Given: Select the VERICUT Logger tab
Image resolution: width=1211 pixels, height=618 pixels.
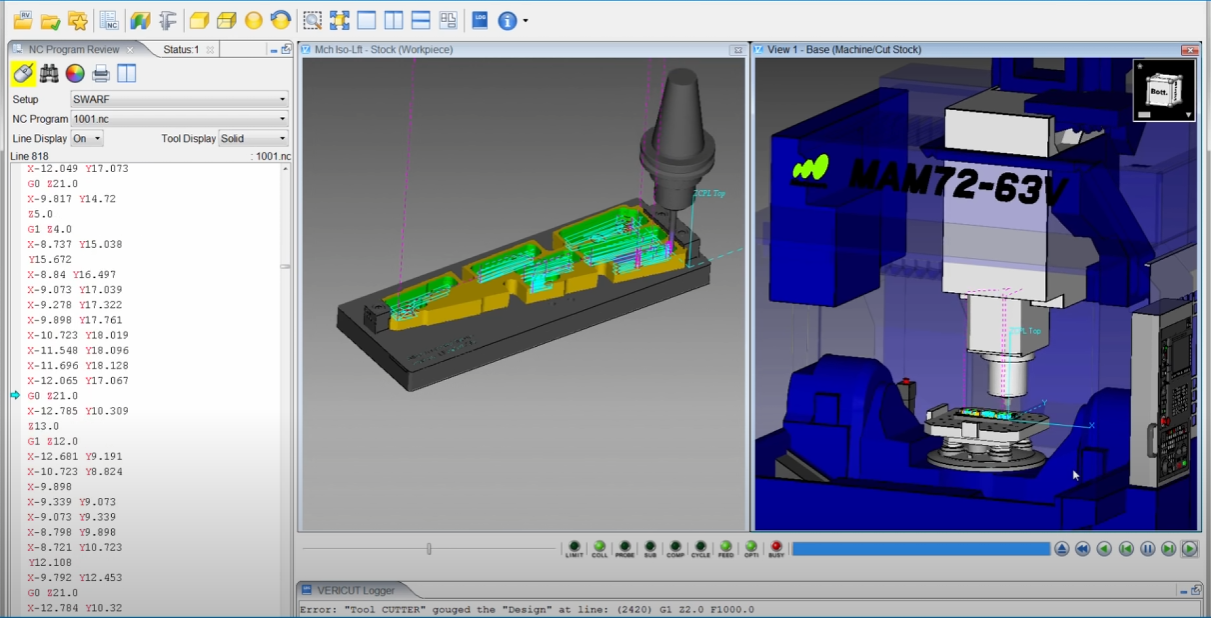Looking at the screenshot, I should coord(356,590).
